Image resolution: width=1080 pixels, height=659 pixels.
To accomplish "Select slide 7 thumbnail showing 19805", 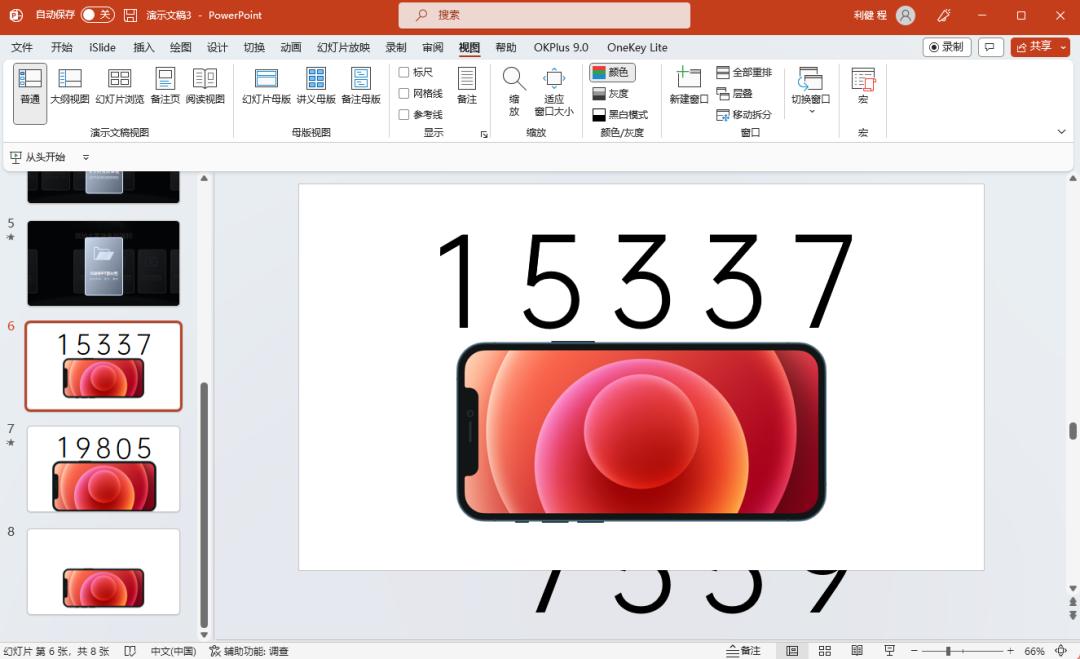I will (x=104, y=469).
